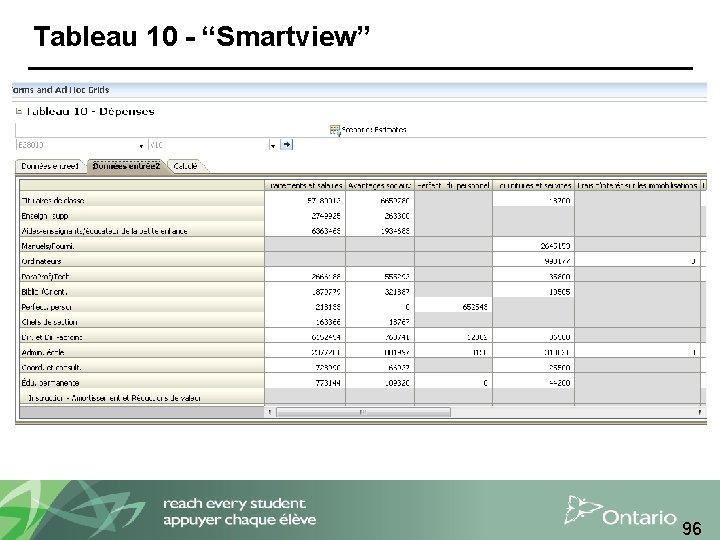Screen dimensions: 720x540
Task: Select the Titulaires de classe row label
Action: coord(142,200)
